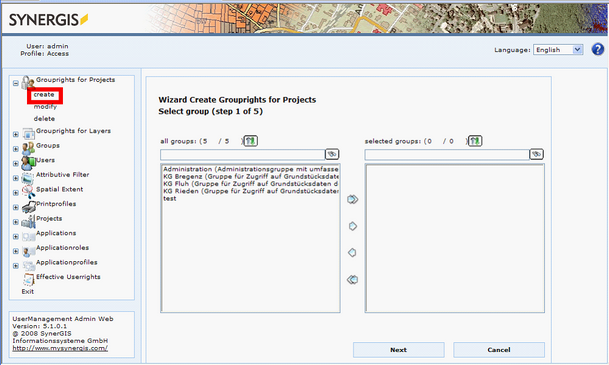Expand the Applicationroles node
This screenshot has height=365, width=609.
point(16,251)
